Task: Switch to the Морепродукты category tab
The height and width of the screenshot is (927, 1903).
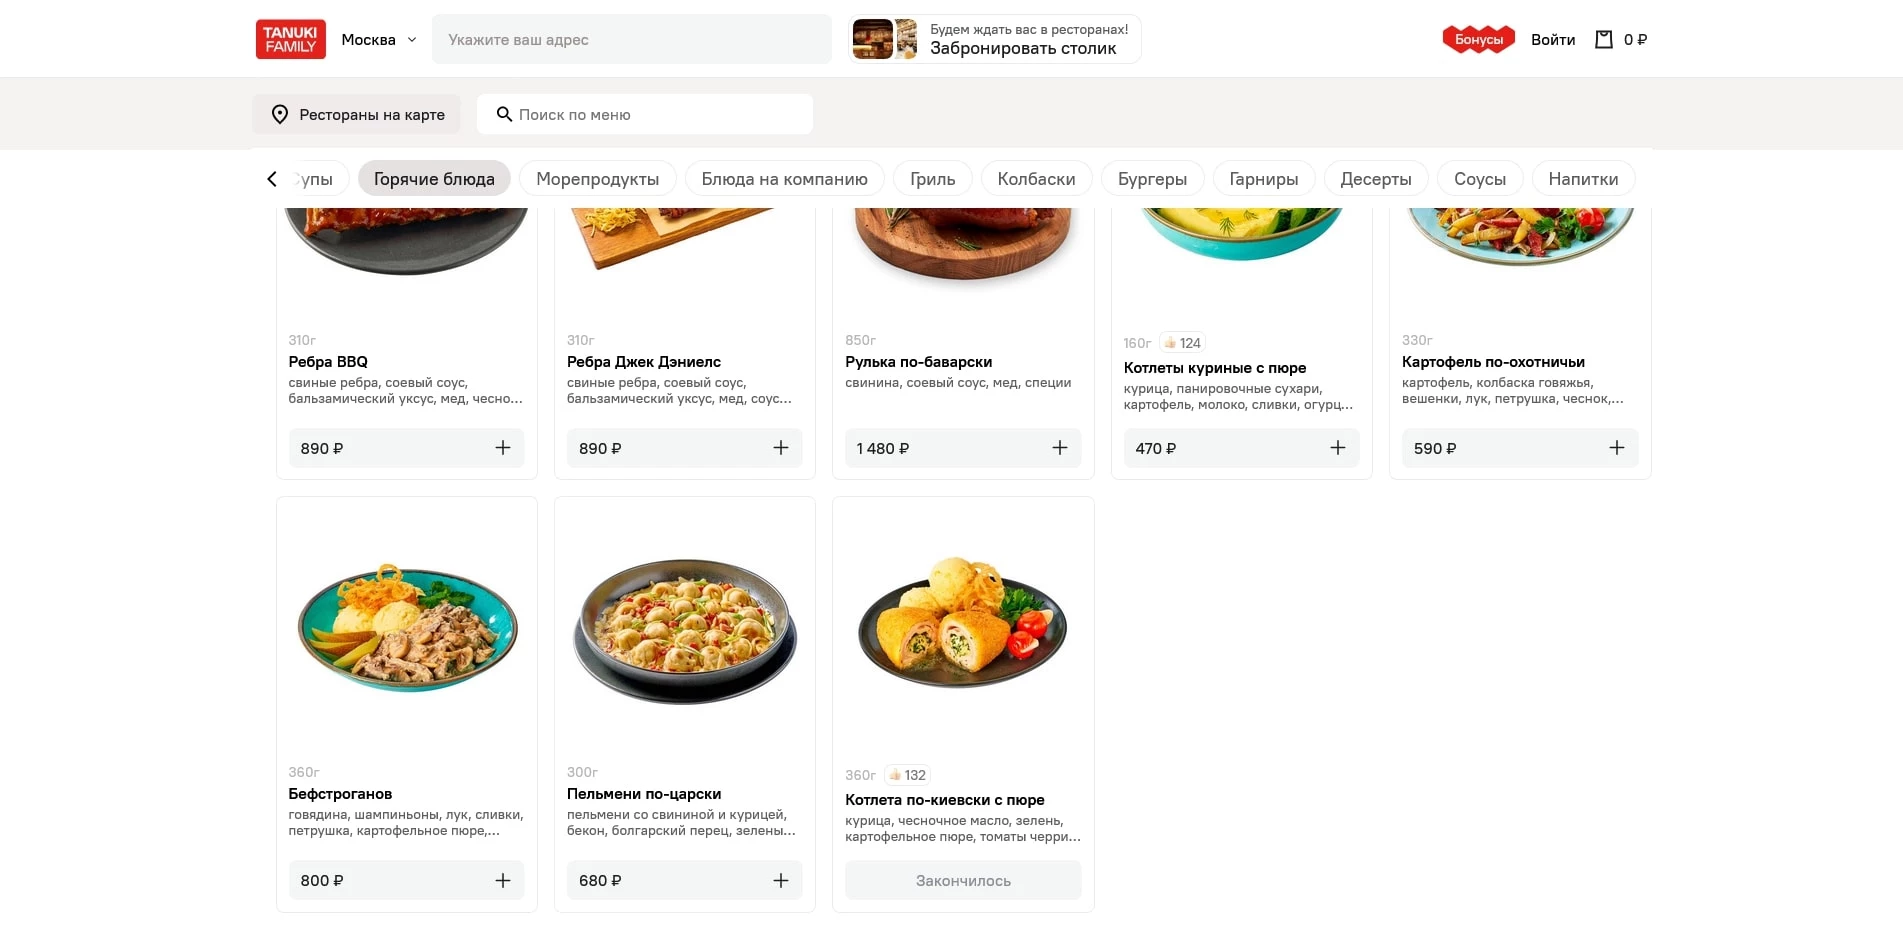Action: click(x=597, y=179)
